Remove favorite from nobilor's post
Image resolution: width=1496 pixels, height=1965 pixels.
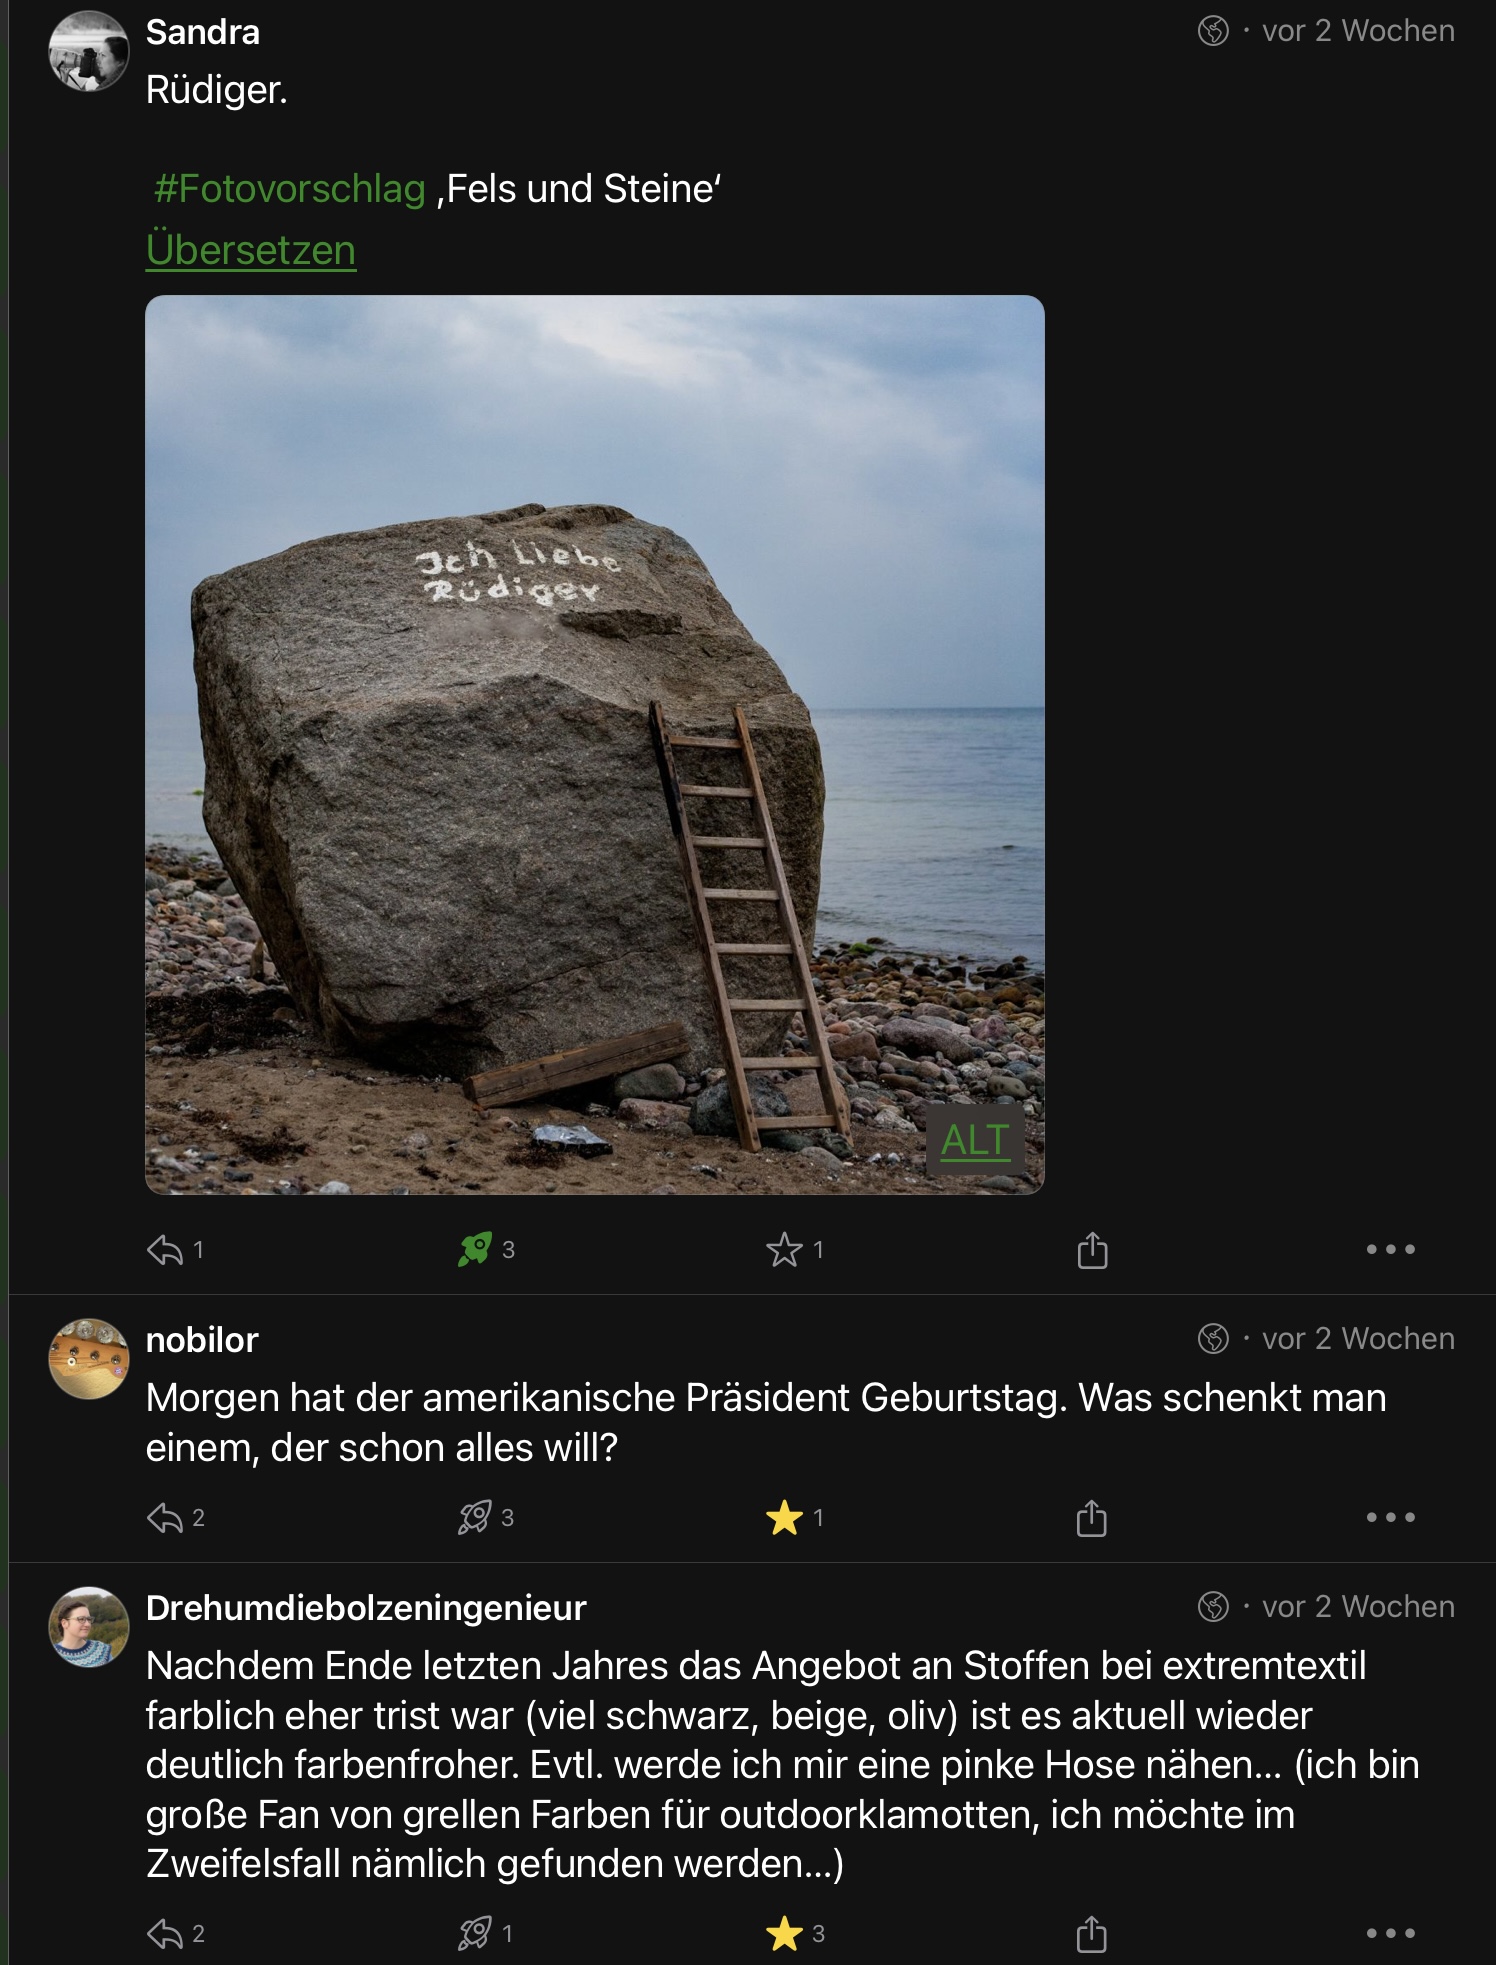tap(784, 1518)
